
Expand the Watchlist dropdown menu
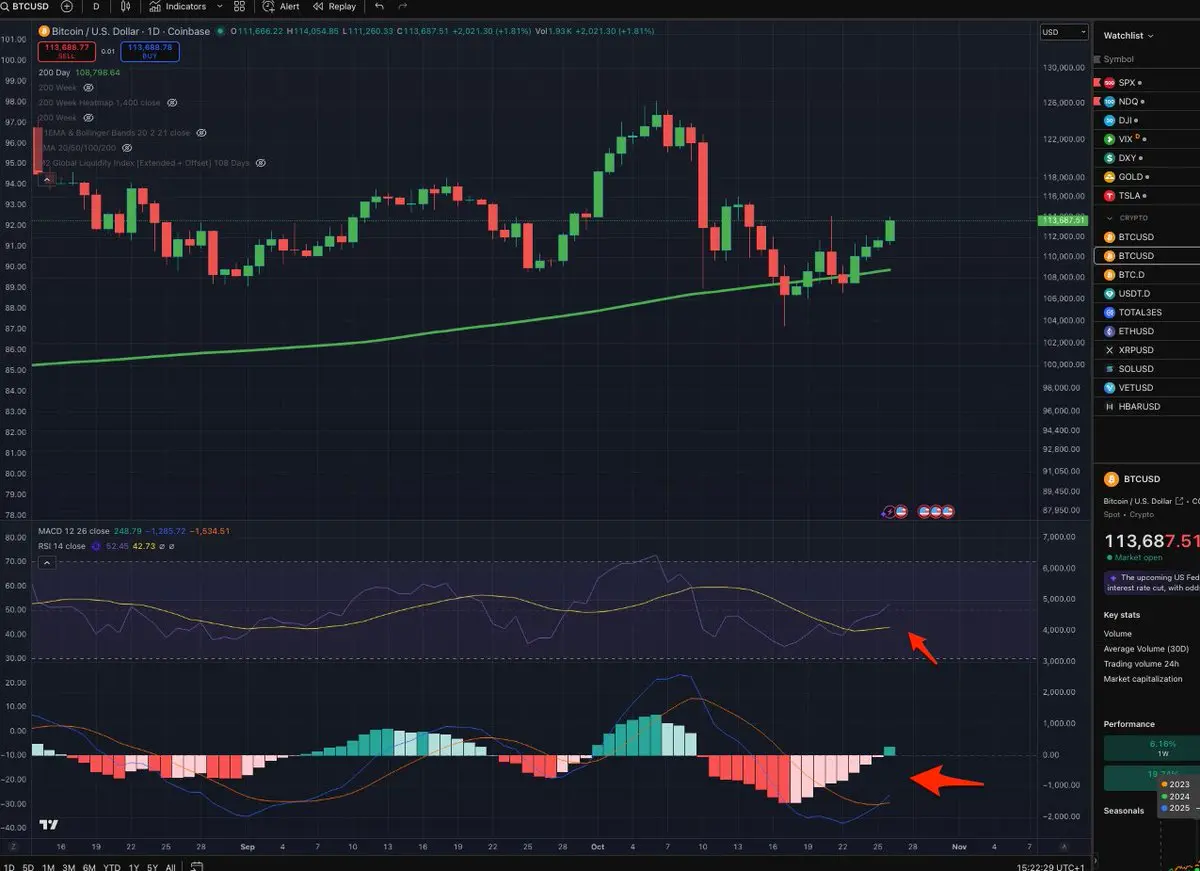click(1128, 35)
